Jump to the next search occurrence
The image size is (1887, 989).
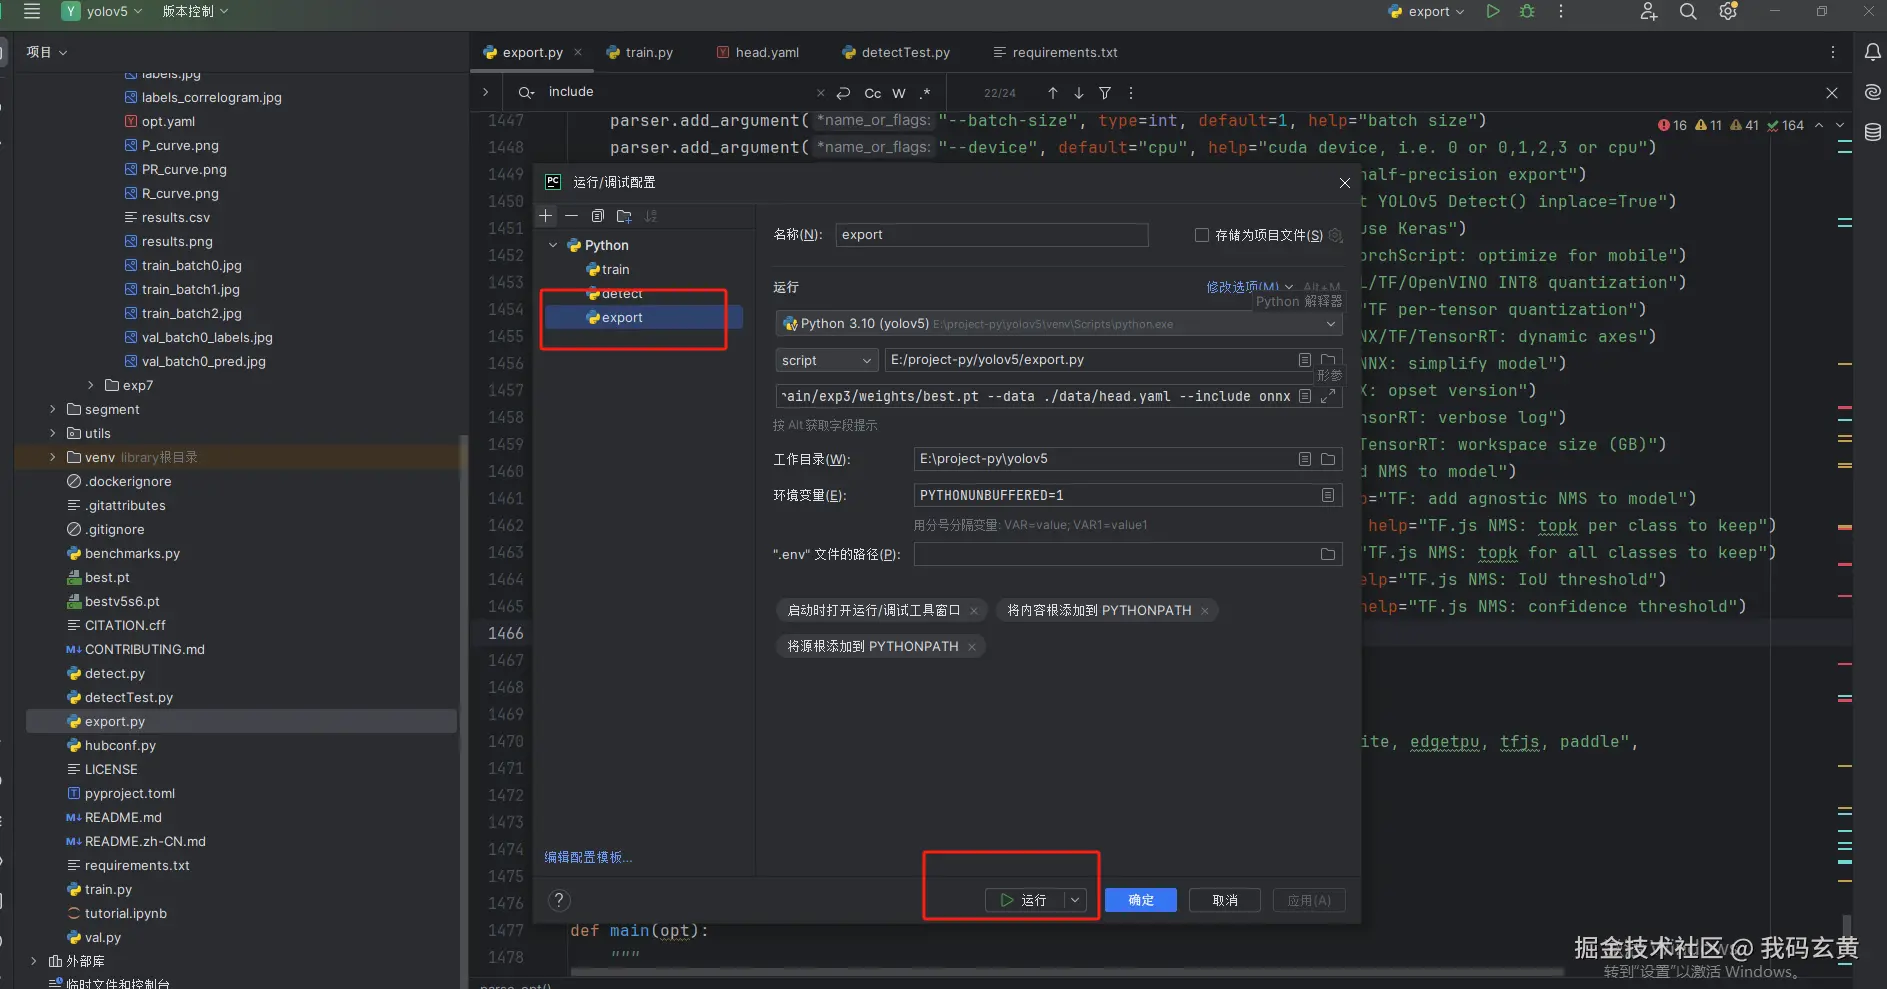(x=1079, y=93)
